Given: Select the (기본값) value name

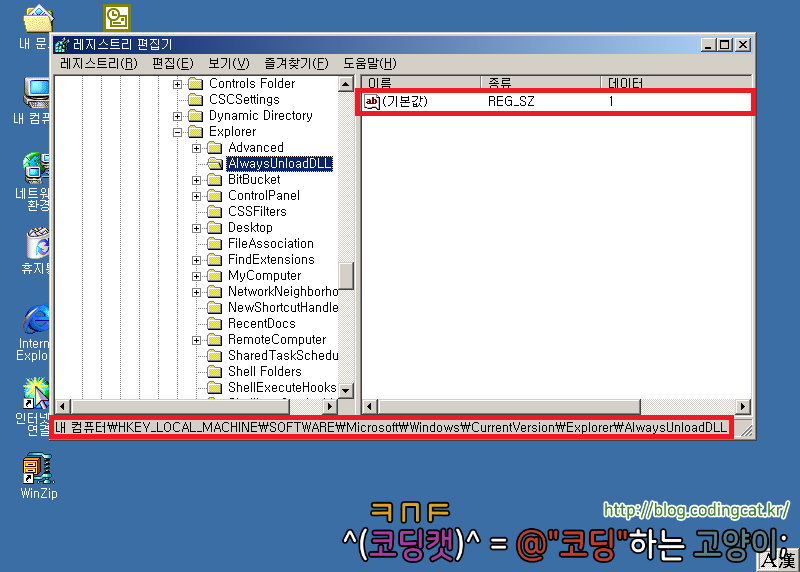Looking at the screenshot, I should 405,102.
